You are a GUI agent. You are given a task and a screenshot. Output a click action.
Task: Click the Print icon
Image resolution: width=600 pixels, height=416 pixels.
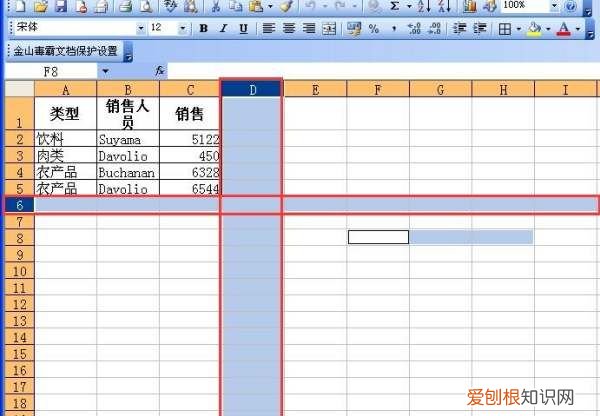(x=125, y=5)
